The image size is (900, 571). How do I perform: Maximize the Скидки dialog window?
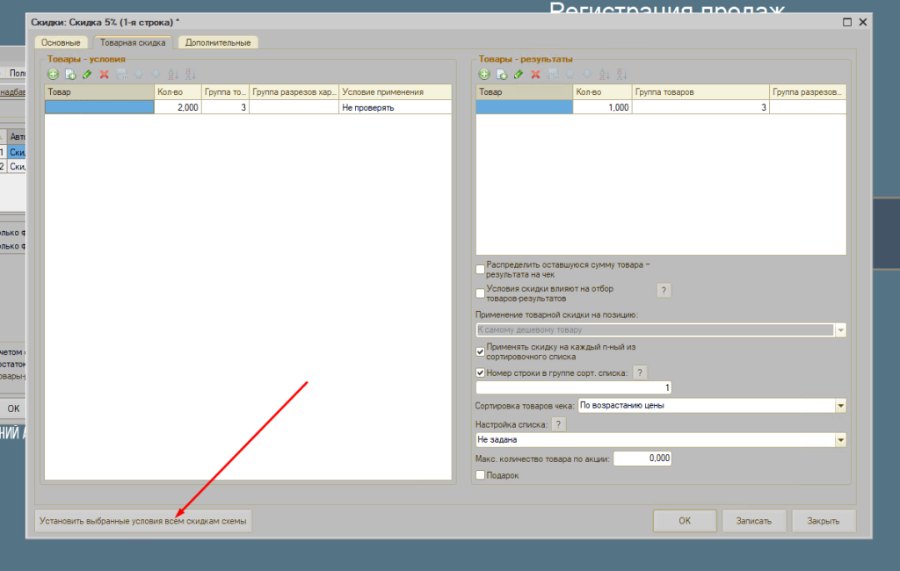[x=847, y=22]
